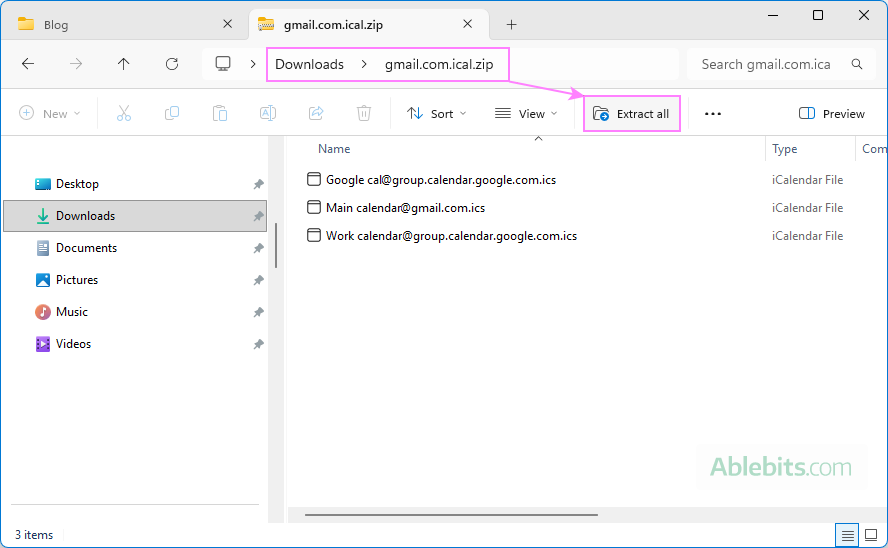Image resolution: width=888 pixels, height=548 pixels.
Task: Maximize the File Explorer window
Action: [x=818, y=15]
